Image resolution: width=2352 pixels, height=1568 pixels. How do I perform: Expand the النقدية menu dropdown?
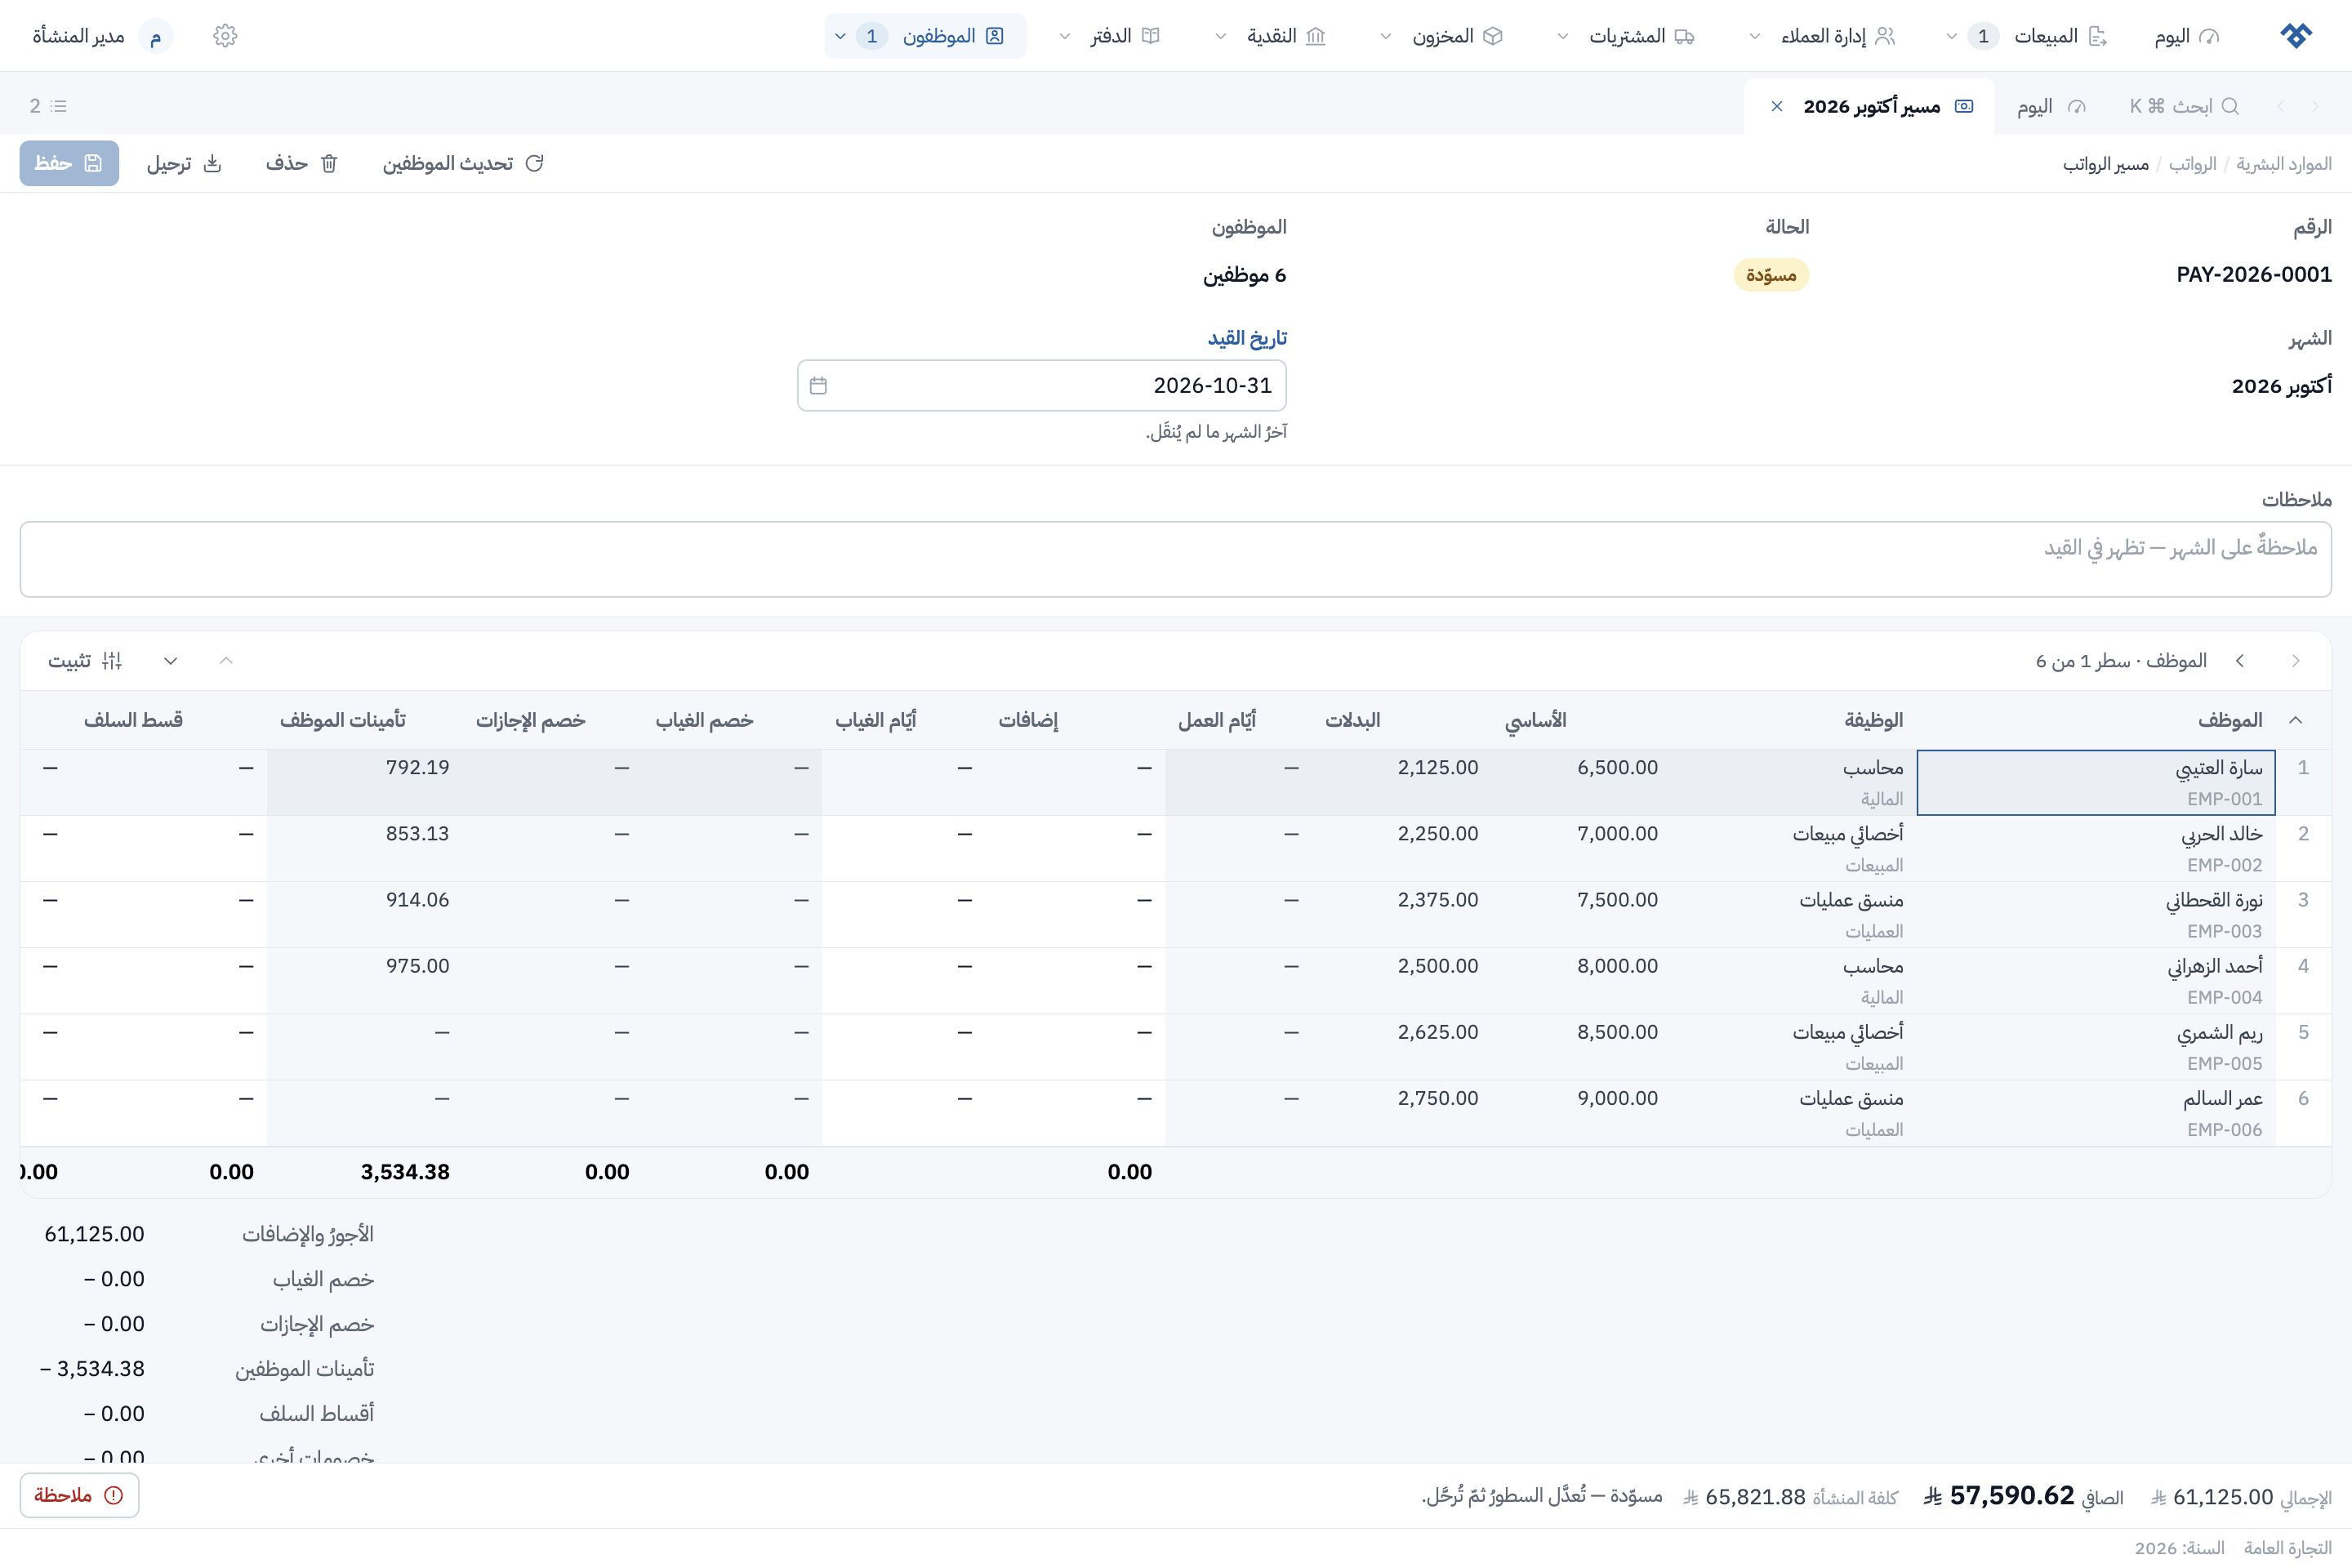(x=1221, y=36)
